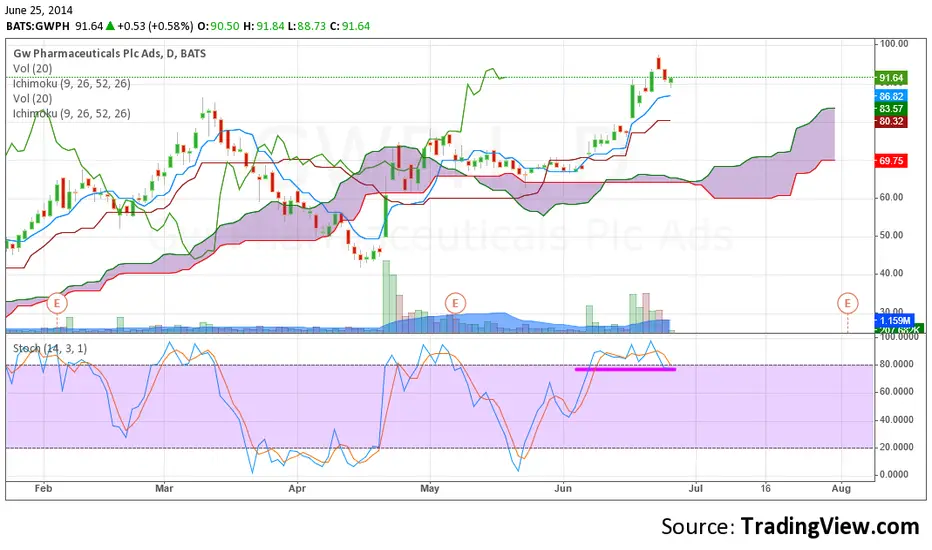Click the C:91.64 close value
The image size is (932, 550).
pyautogui.click(x=350, y=26)
